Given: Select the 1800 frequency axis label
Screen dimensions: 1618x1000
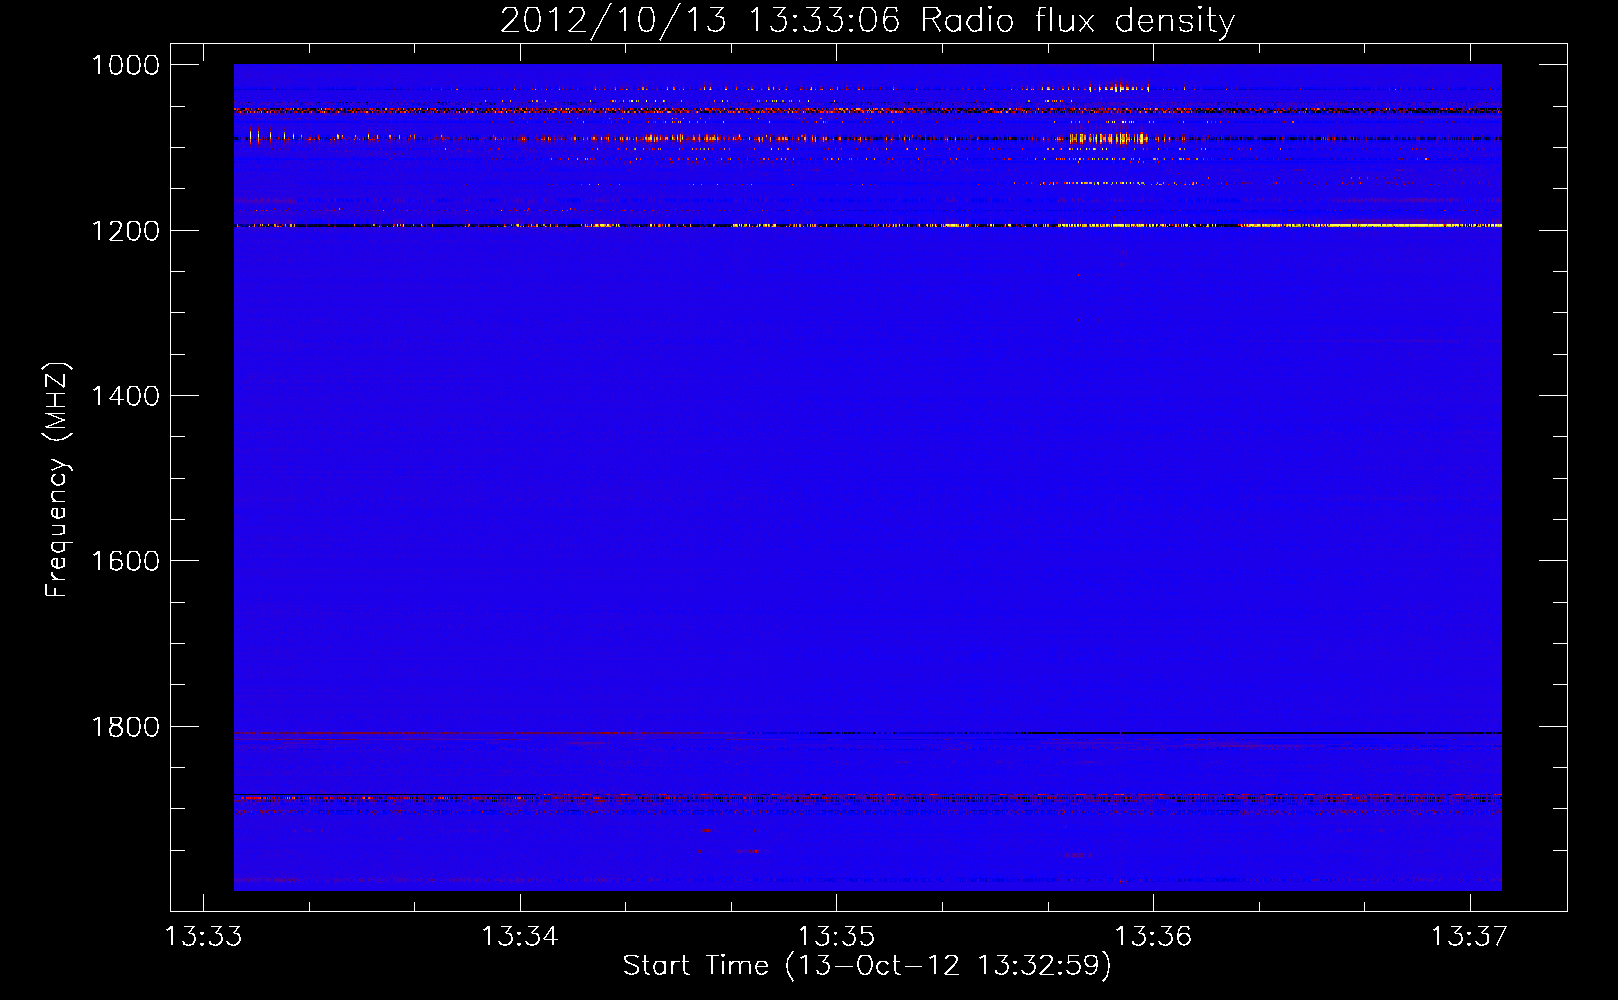Looking at the screenshot, I should pos(125,727).
